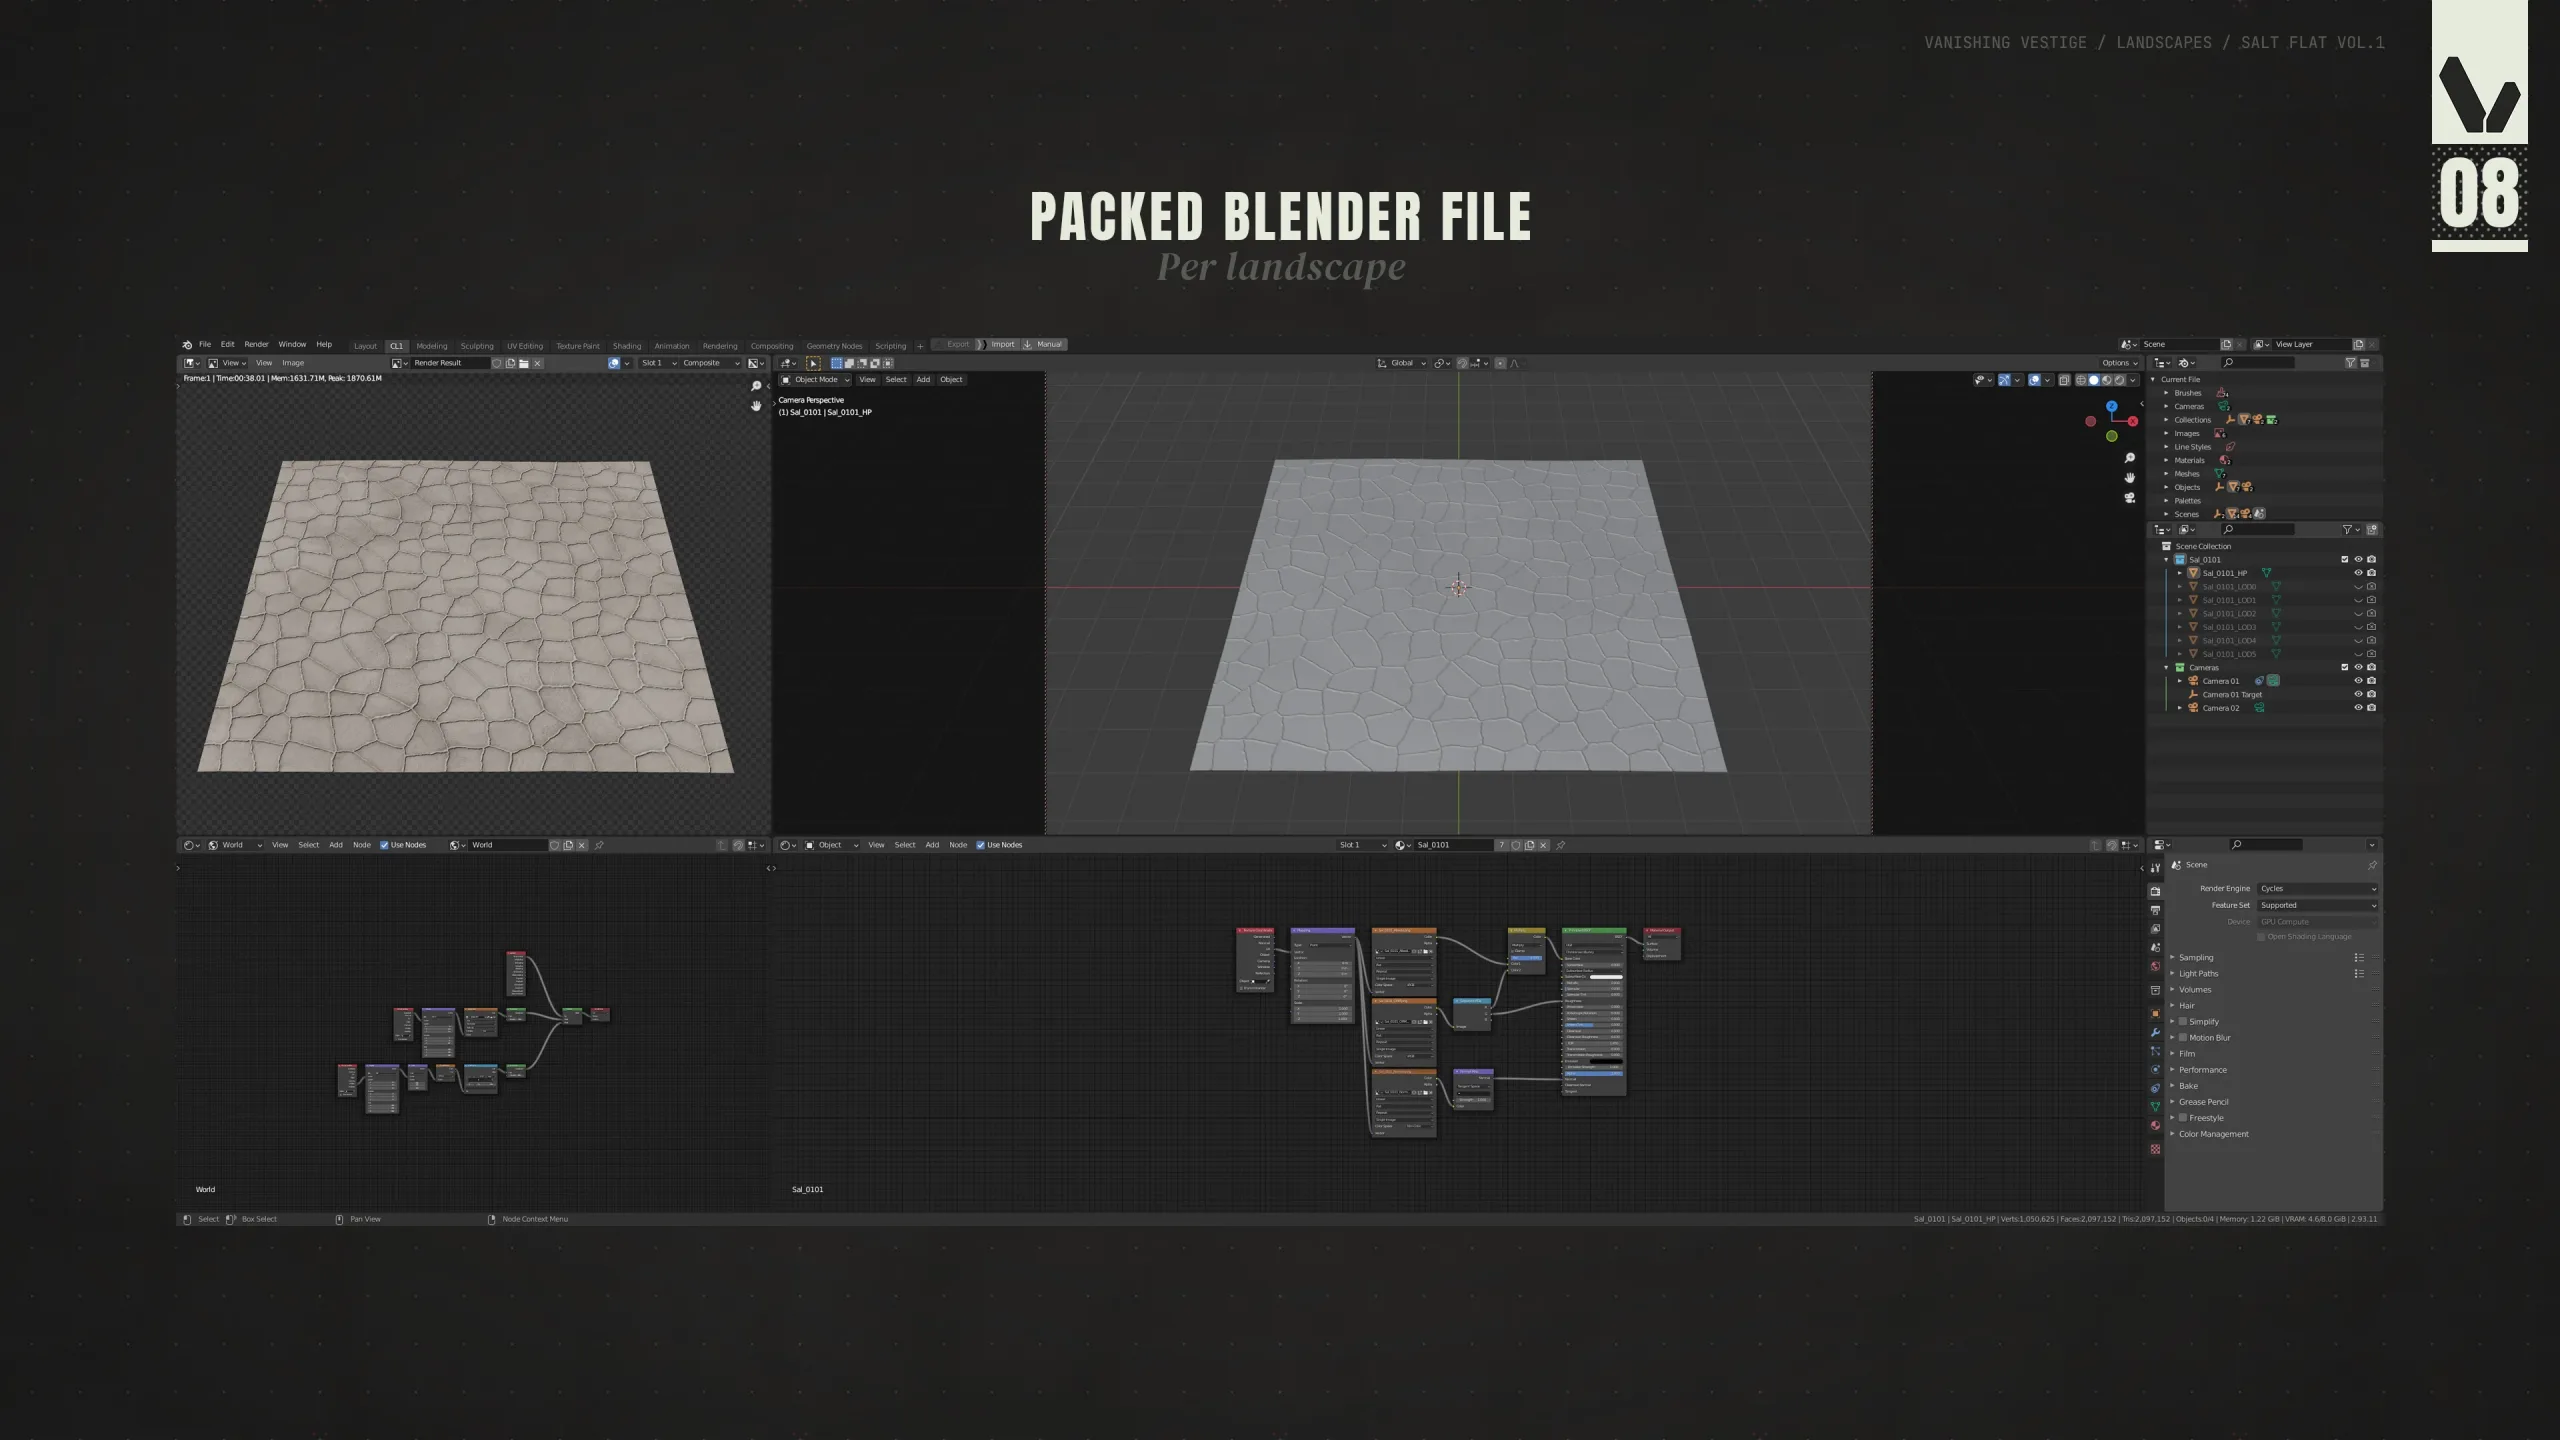Click the open image folder icon

[x=524, y=364]
